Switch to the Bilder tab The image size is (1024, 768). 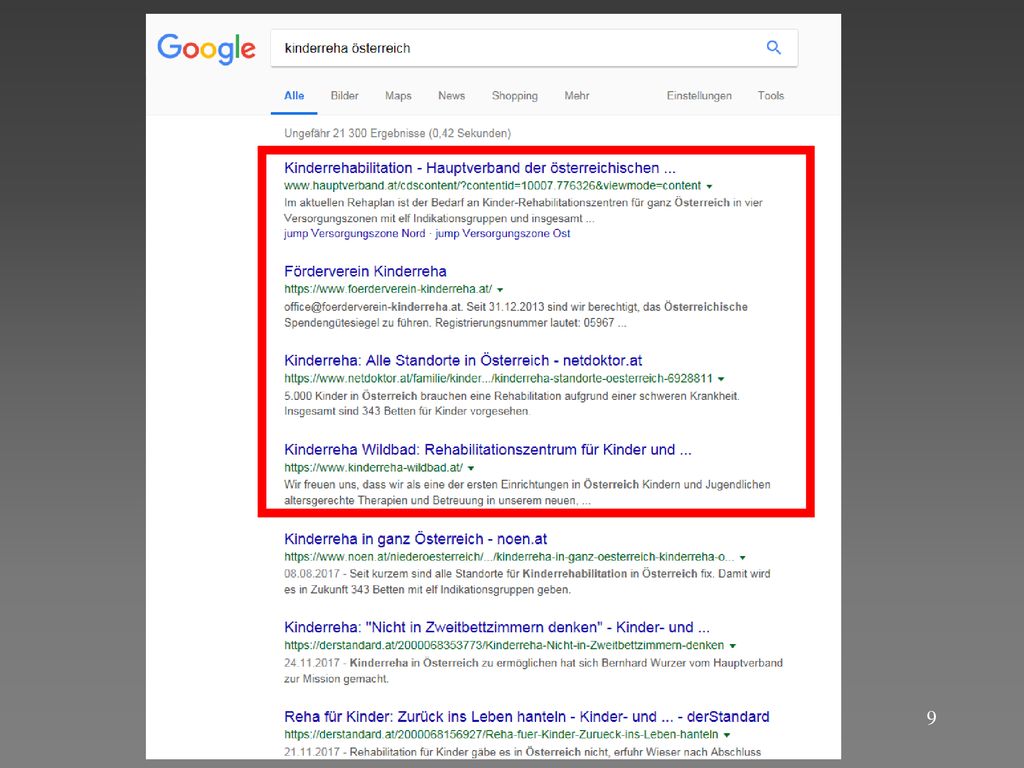click(344, 95)
